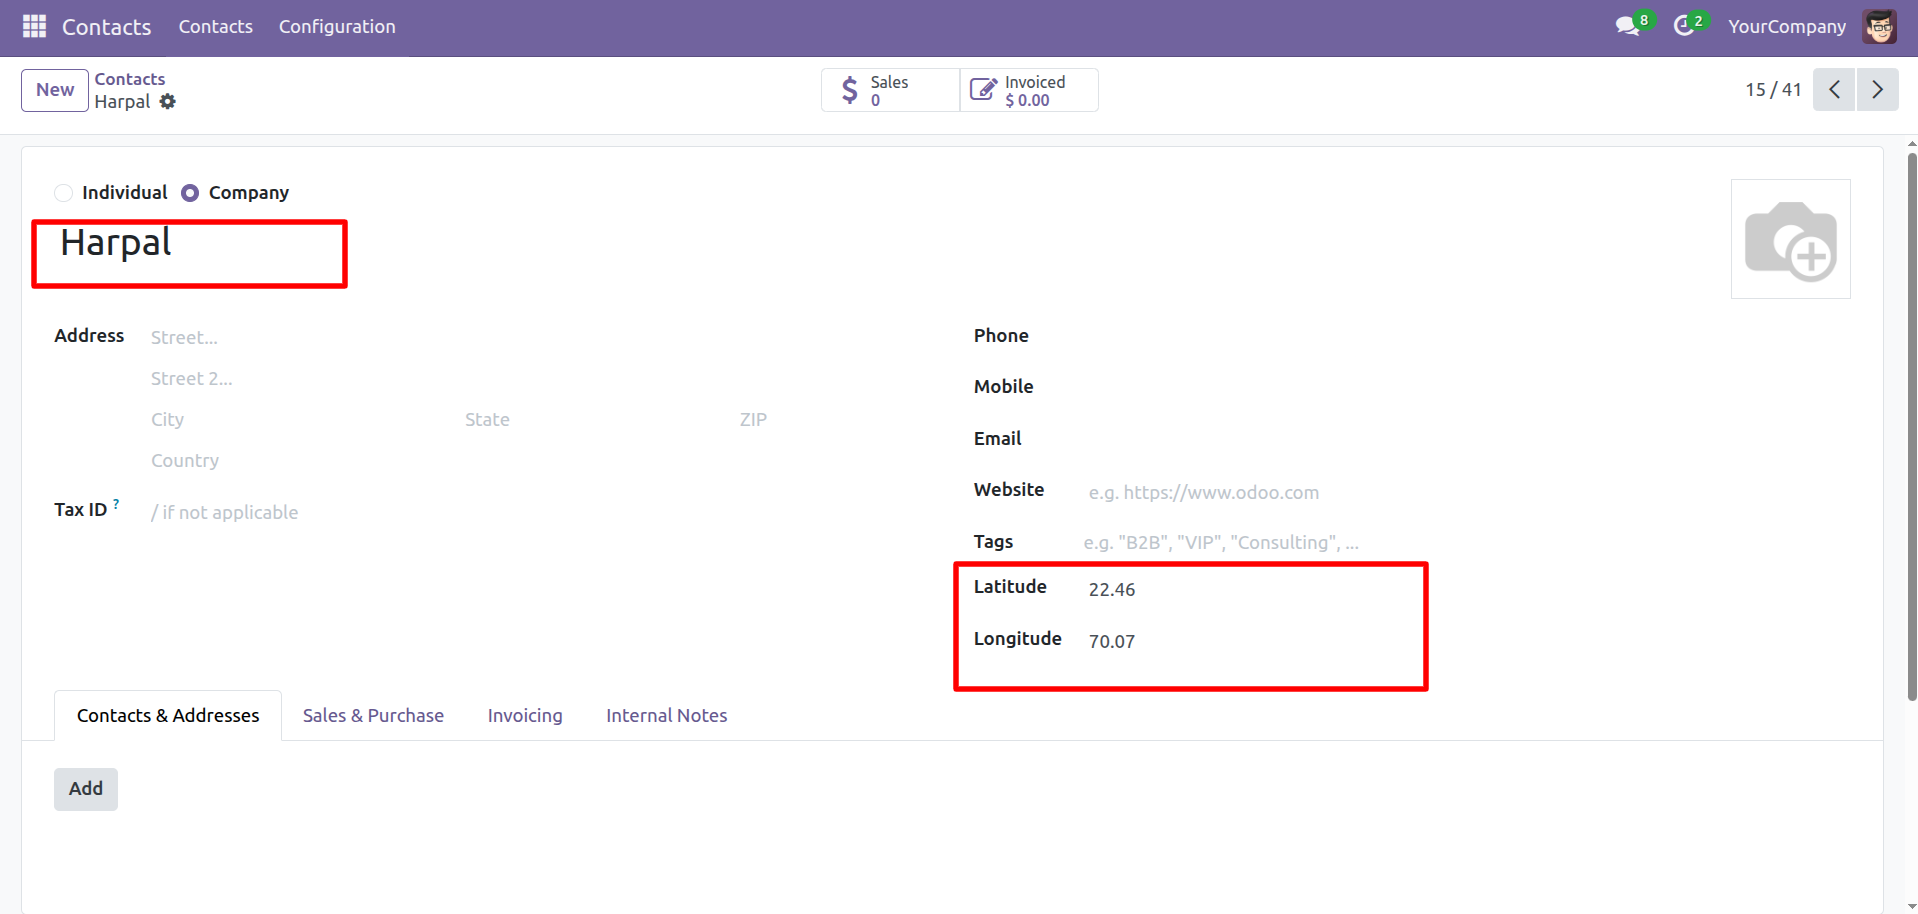Click the YourCompany switcher
This screenshot has width=1918, height=914.
pyautogui.click(x=1786, y=27)
